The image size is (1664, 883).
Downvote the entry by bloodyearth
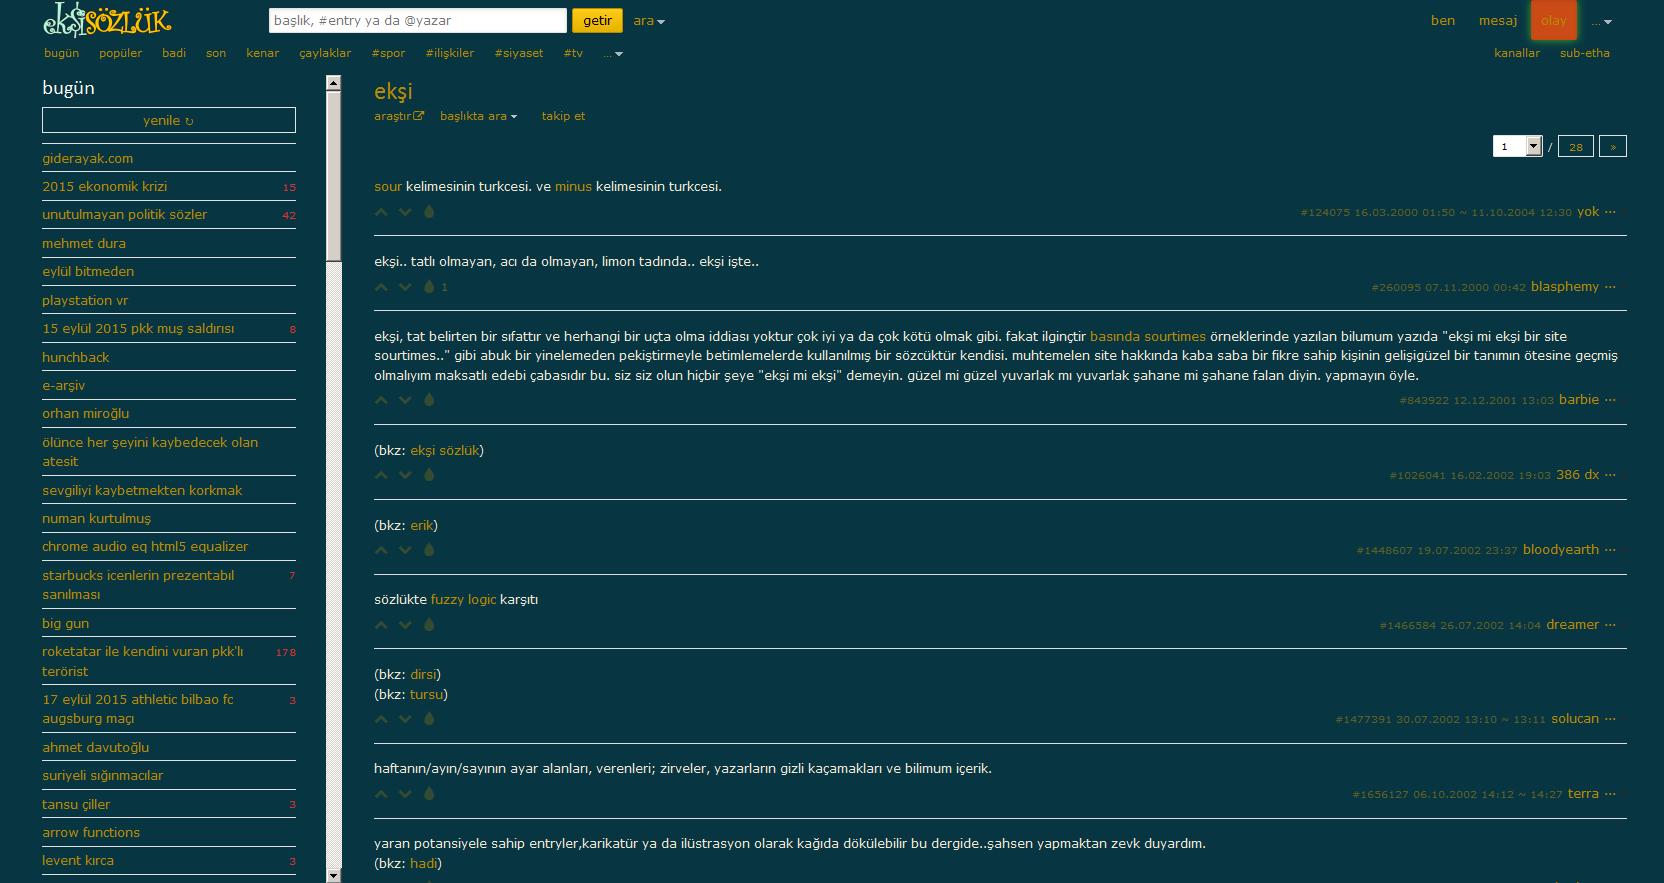point(405,550)
